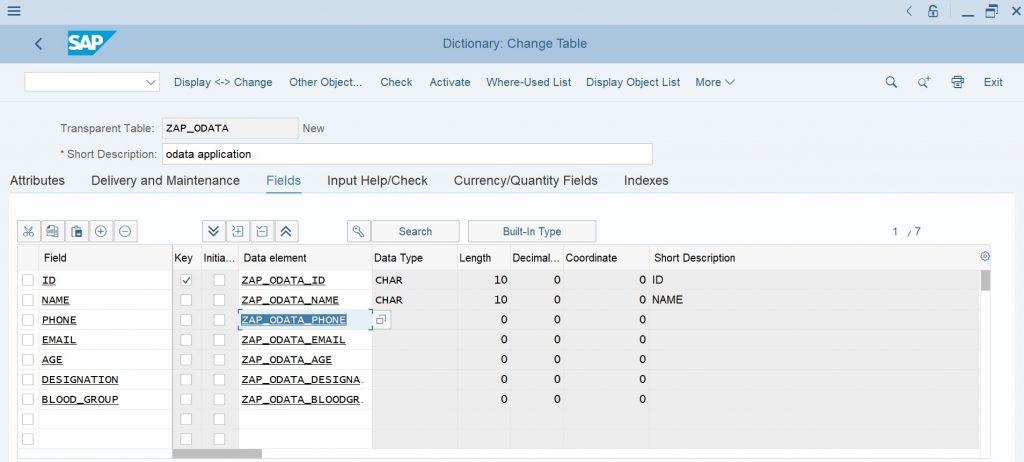Select the Fields tab

pyautogui.click(x=283, y=180)
